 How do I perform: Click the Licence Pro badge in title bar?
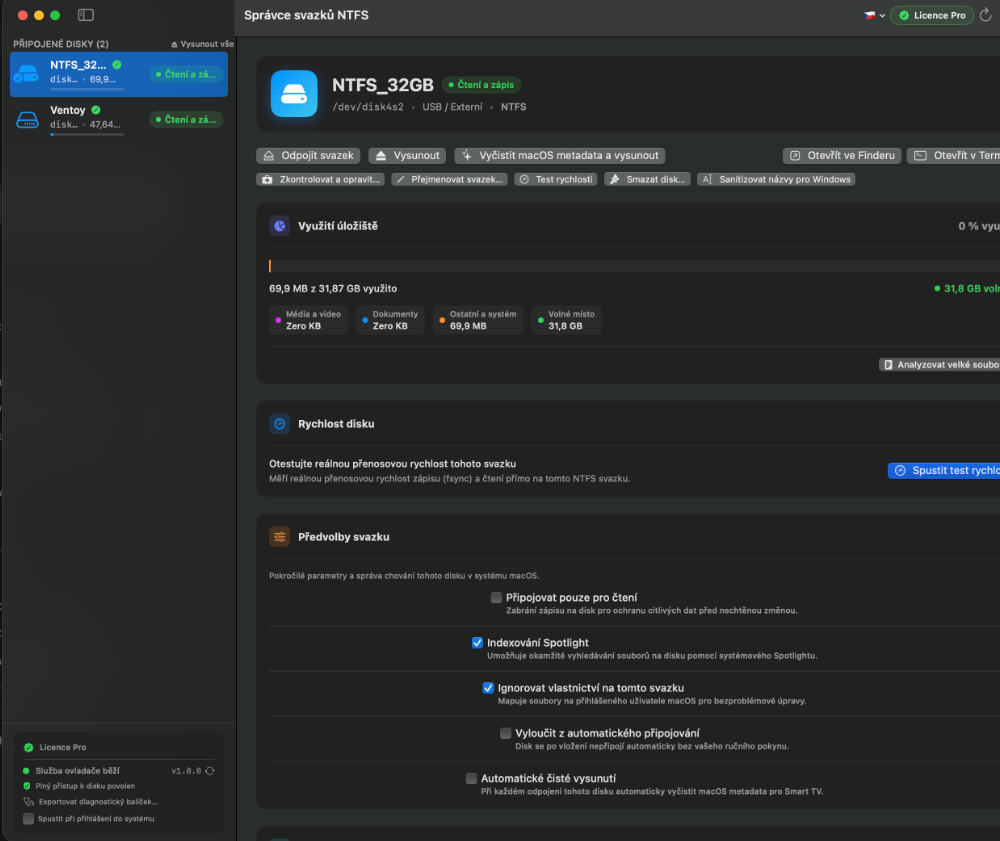click(x=932, y=15)
